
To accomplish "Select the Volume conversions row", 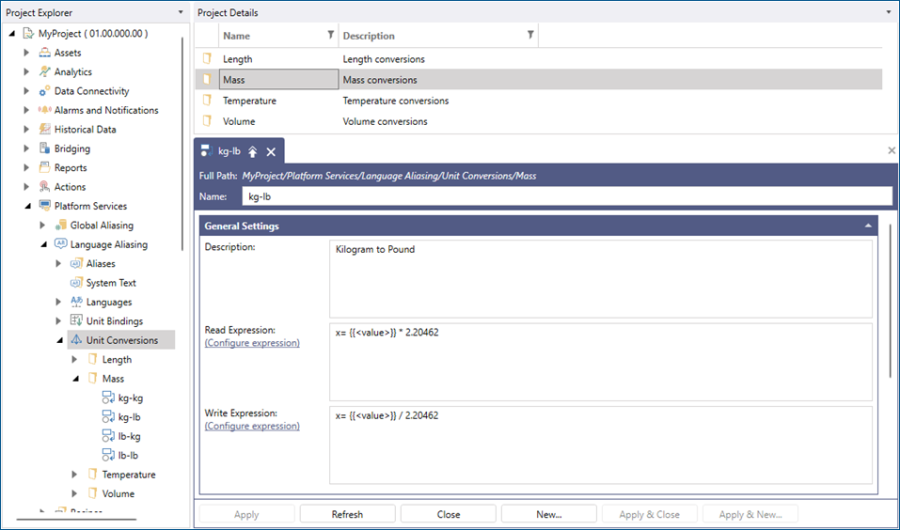I will [538, 121].
